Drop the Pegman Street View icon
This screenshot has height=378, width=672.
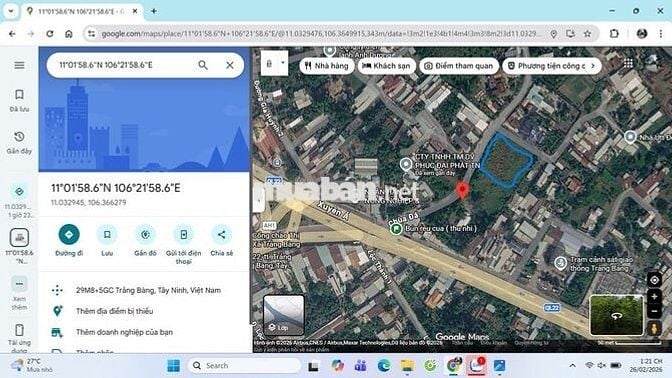[x=654, y=329]
